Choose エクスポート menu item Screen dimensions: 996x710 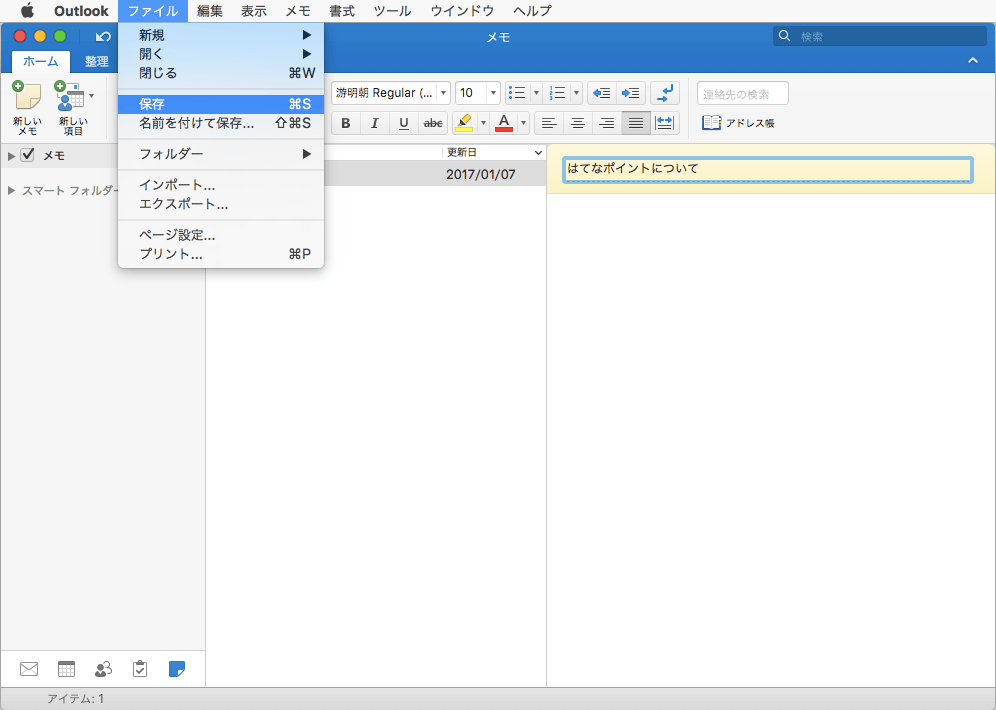tap(221, 204)
